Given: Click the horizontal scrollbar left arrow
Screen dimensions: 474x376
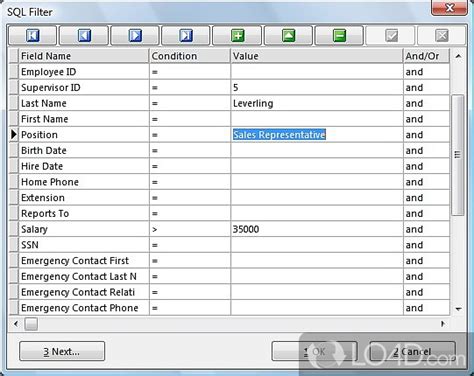Looking at the screenshot, I should [16, 323].
